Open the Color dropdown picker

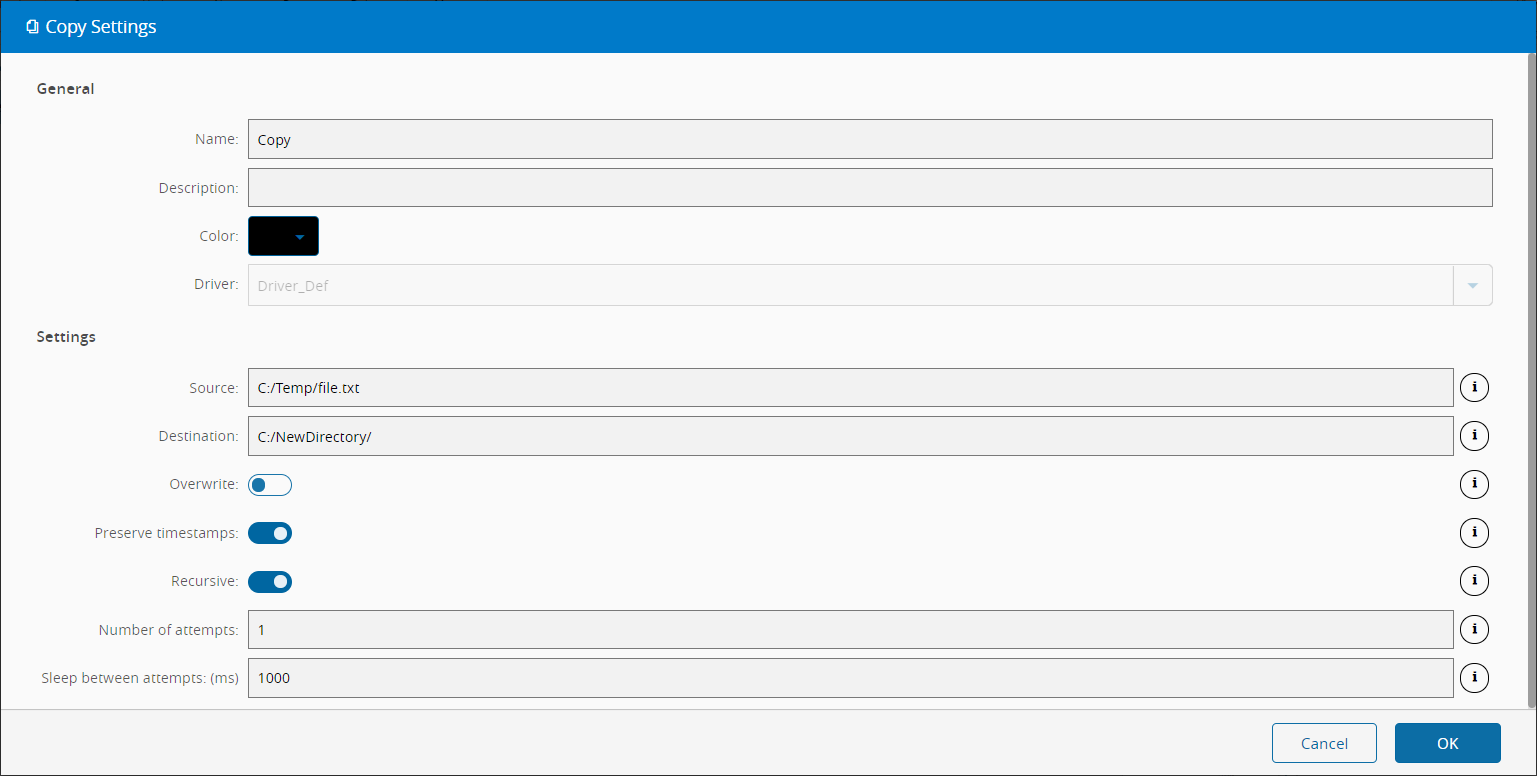(x=299, y=237)
